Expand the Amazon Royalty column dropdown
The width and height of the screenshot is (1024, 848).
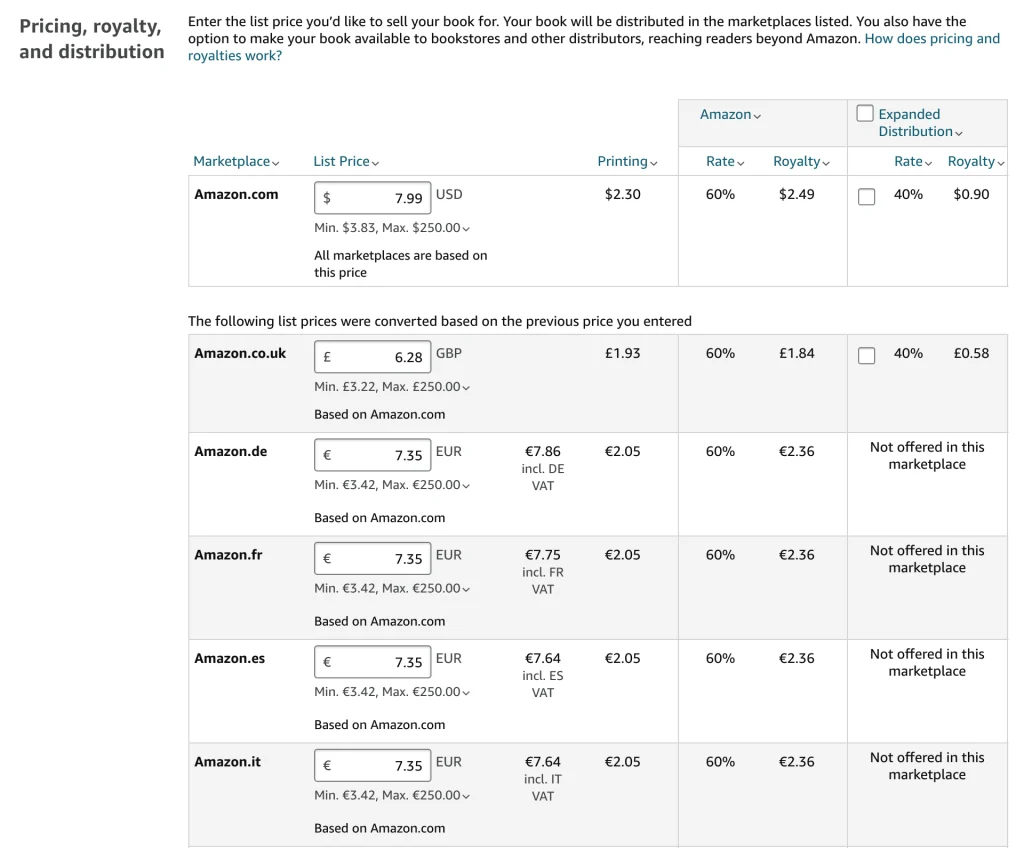801,161
